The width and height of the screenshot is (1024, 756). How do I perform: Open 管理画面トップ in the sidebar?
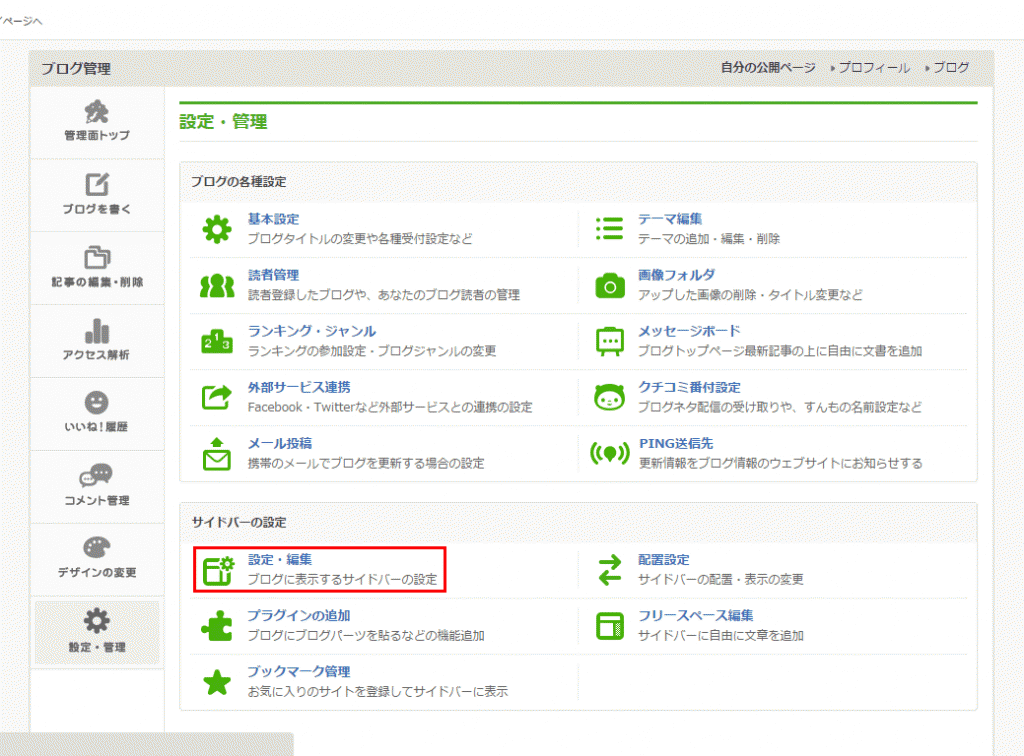click(97, 122)
